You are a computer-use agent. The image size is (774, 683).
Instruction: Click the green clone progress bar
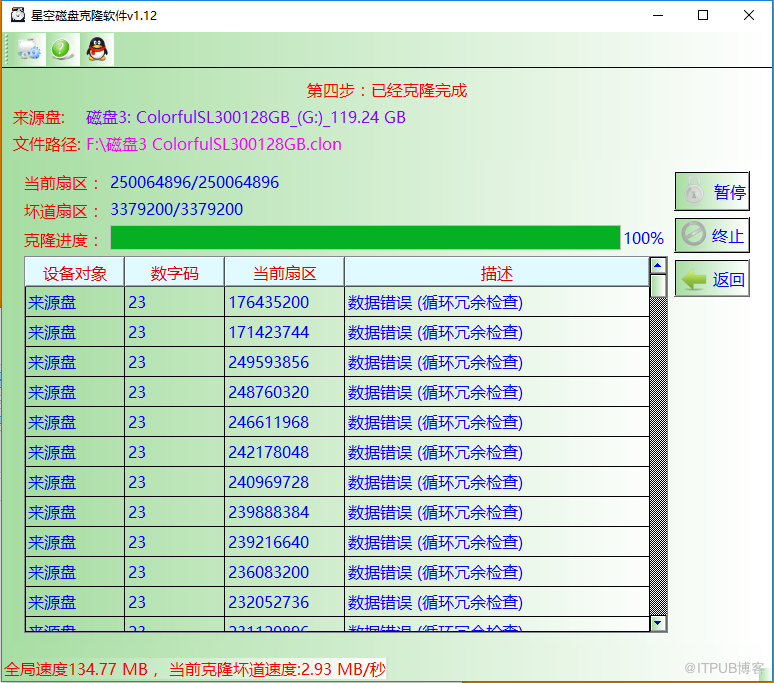365,238
